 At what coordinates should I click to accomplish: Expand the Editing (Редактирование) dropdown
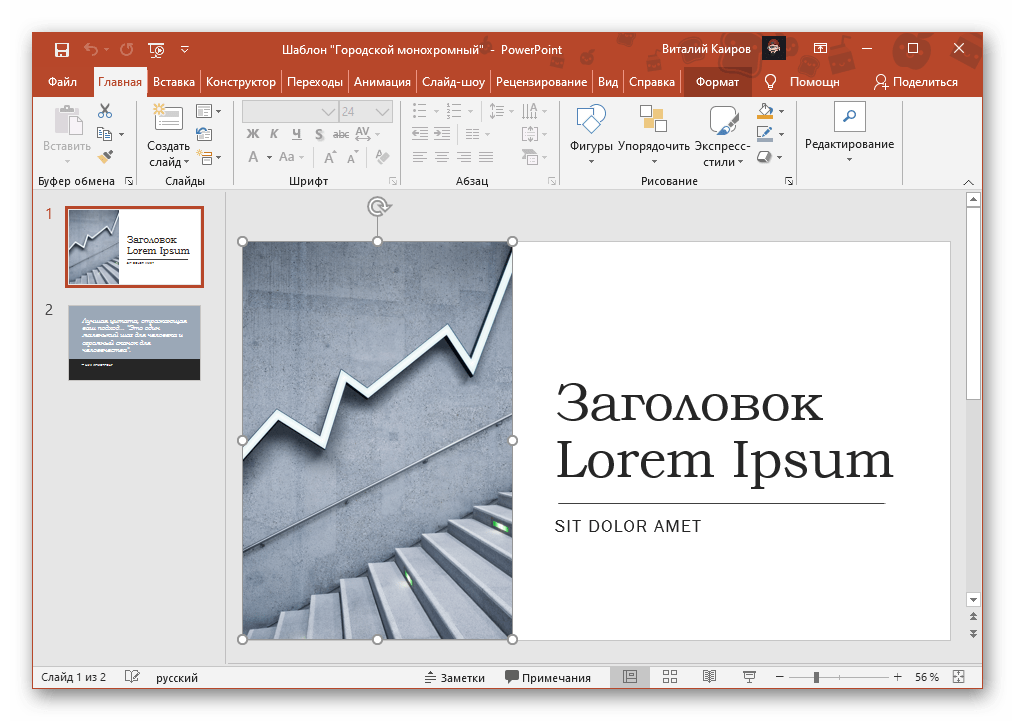(849, 158)
